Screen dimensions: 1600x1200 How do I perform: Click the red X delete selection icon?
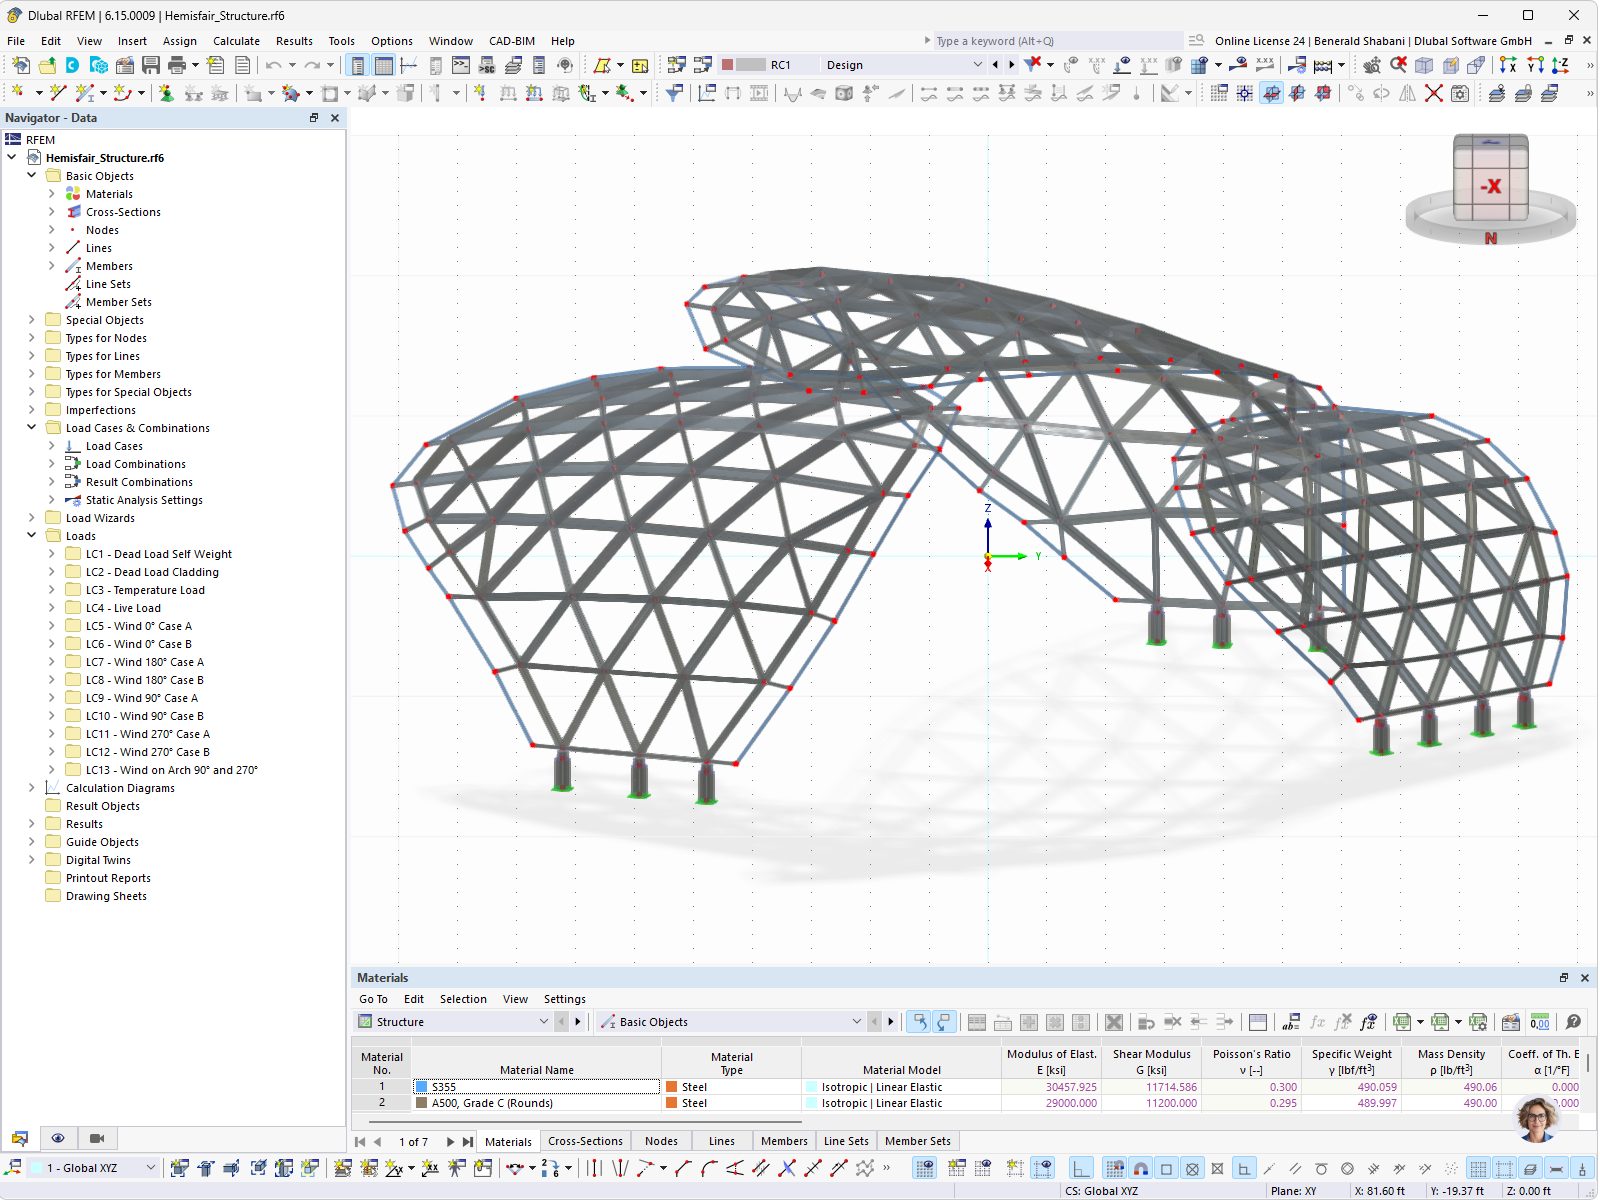[x=1434, y=93]
